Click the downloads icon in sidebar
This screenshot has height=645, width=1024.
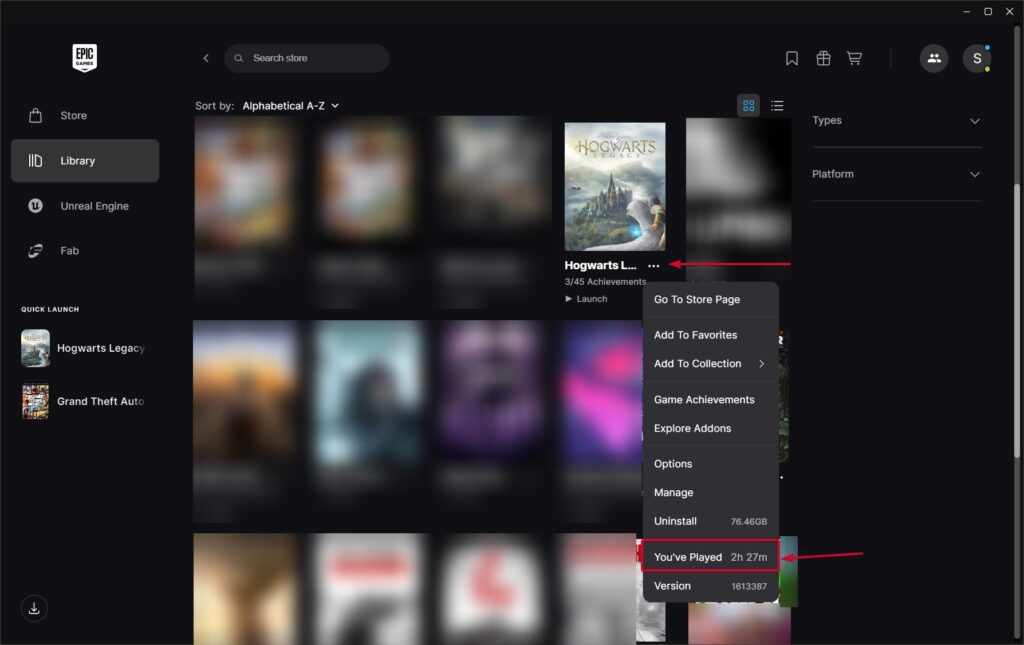(34, 608)
